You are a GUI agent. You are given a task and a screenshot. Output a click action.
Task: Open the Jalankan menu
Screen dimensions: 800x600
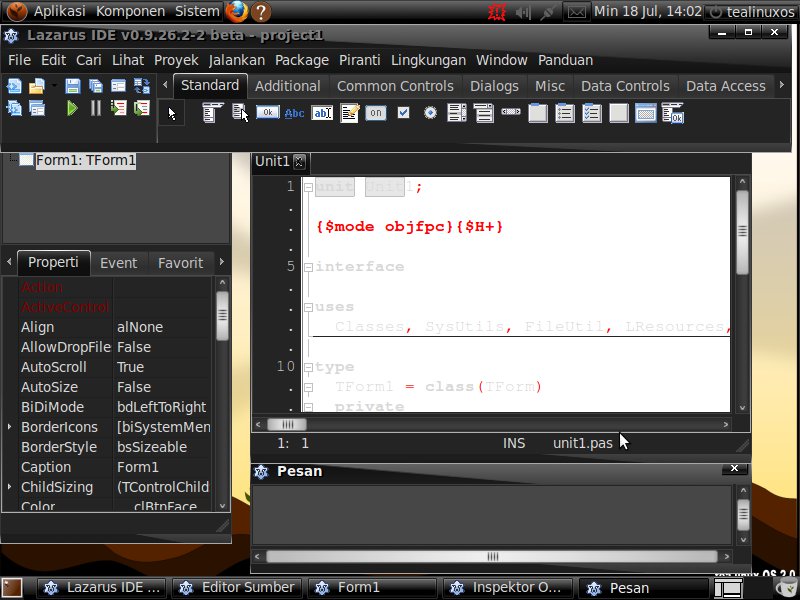click(x=237, y=60)
